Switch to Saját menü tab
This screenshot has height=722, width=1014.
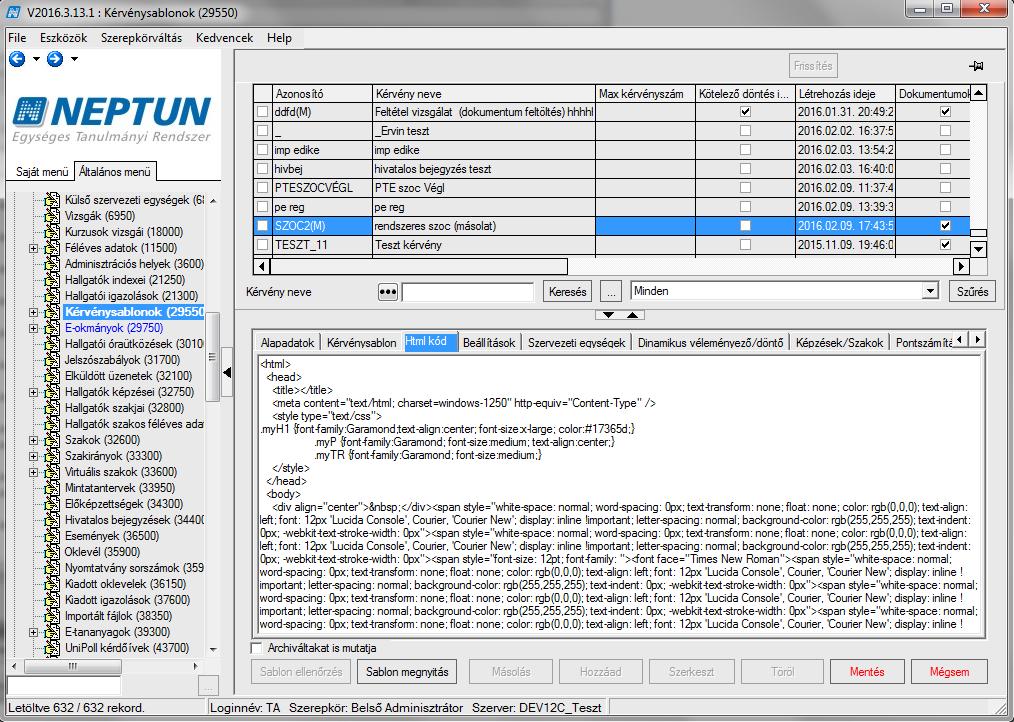pos(42,171)
